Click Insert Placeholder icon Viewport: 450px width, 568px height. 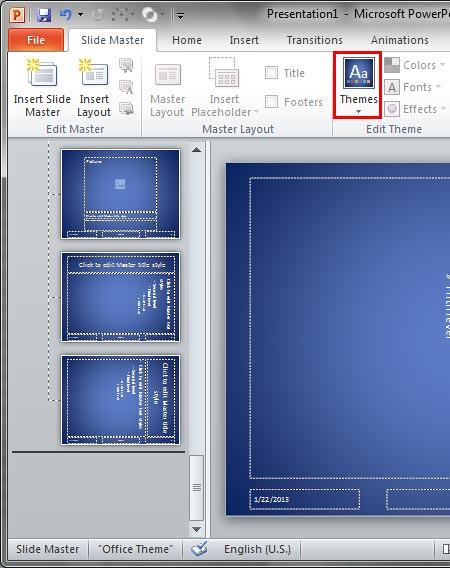(224, 73)
